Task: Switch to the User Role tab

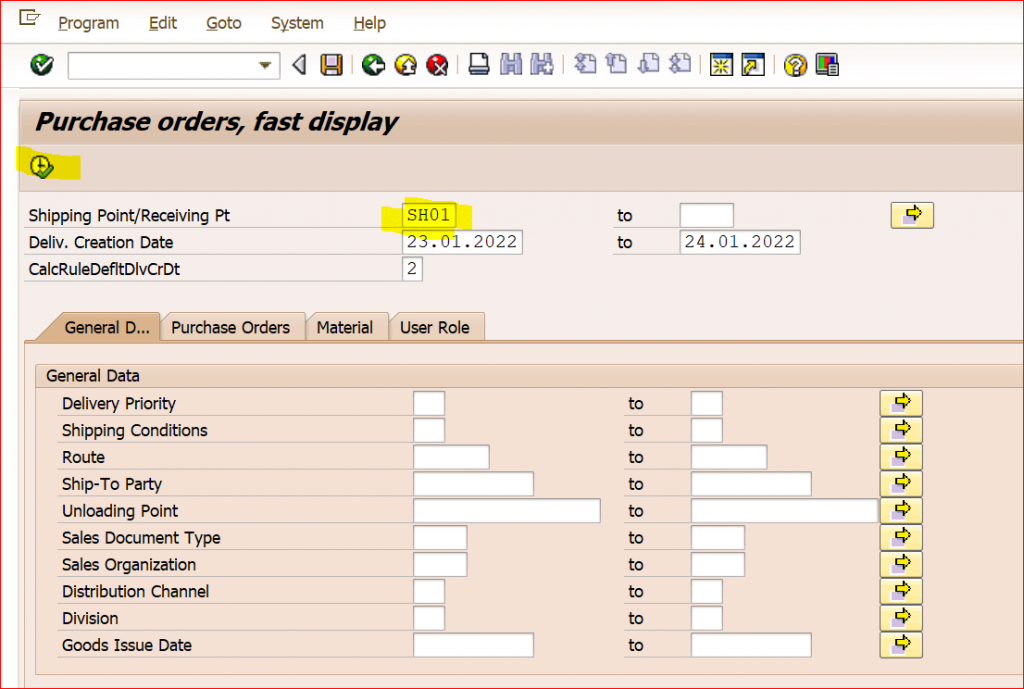Action: tap(435, 327)
